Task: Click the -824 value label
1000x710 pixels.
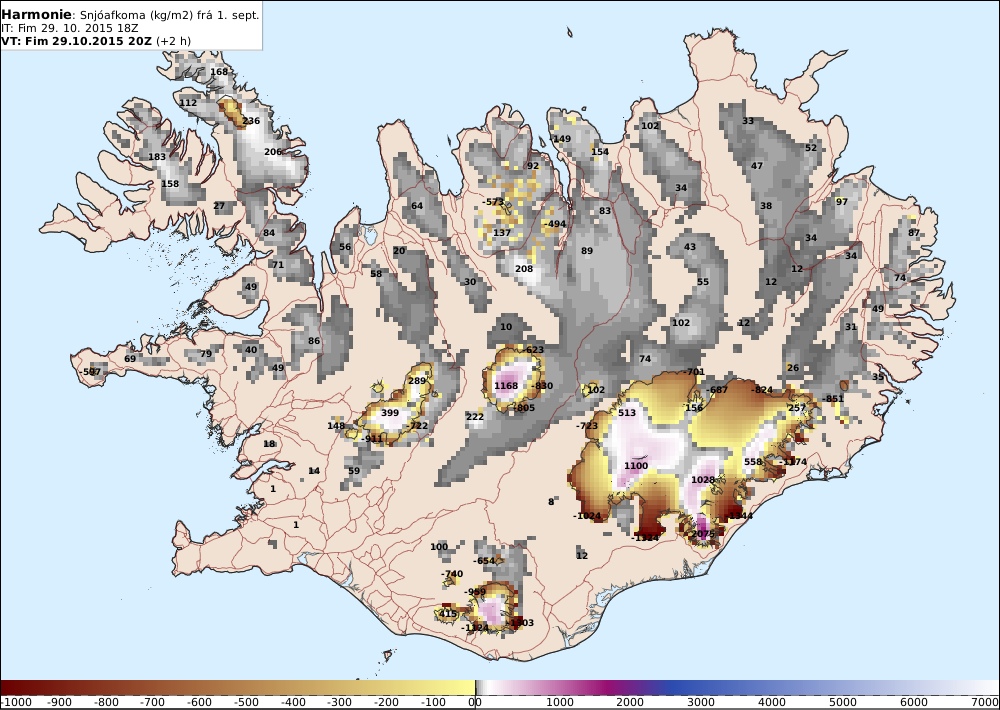Action: (x=762, y=390)
